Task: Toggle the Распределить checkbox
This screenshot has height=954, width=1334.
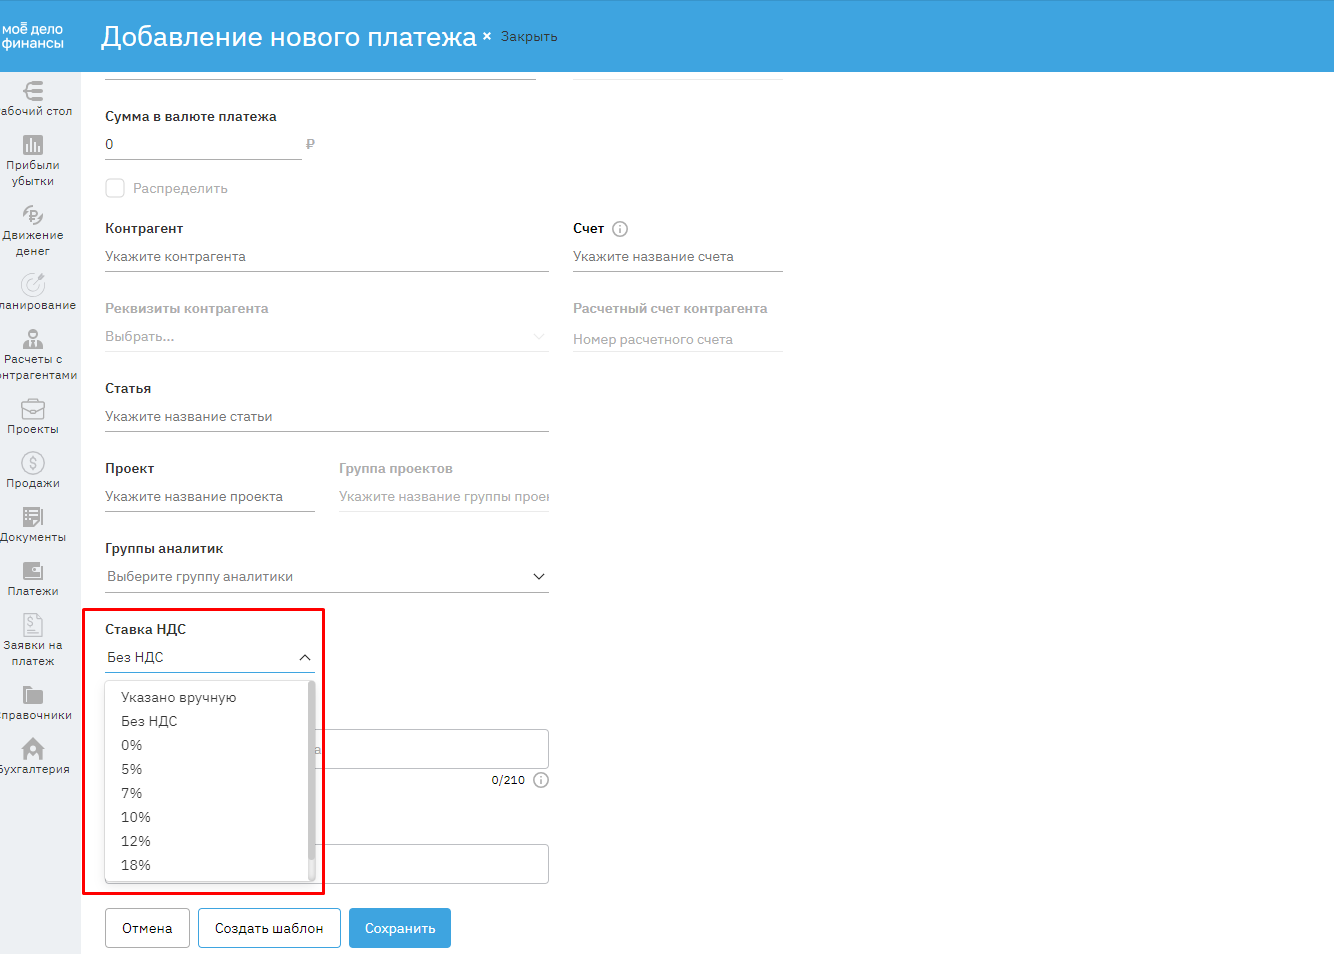Action: (115, 188)
